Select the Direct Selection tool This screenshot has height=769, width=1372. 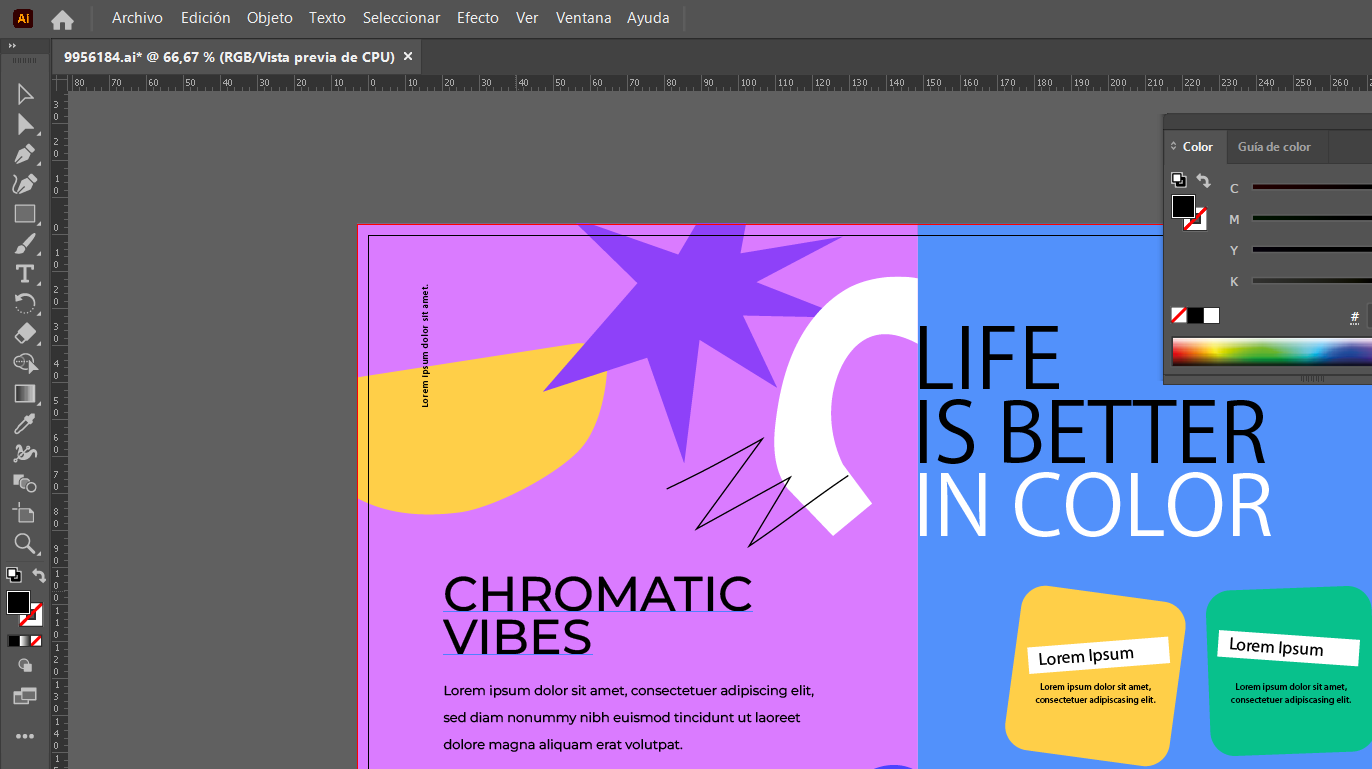pos(25,124)
